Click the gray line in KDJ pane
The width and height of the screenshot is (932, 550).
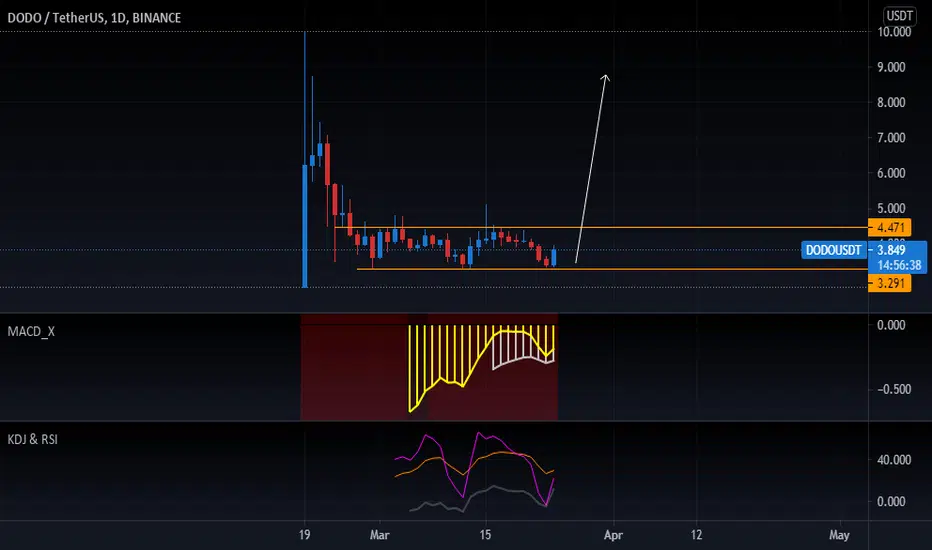tap(470, 498)
